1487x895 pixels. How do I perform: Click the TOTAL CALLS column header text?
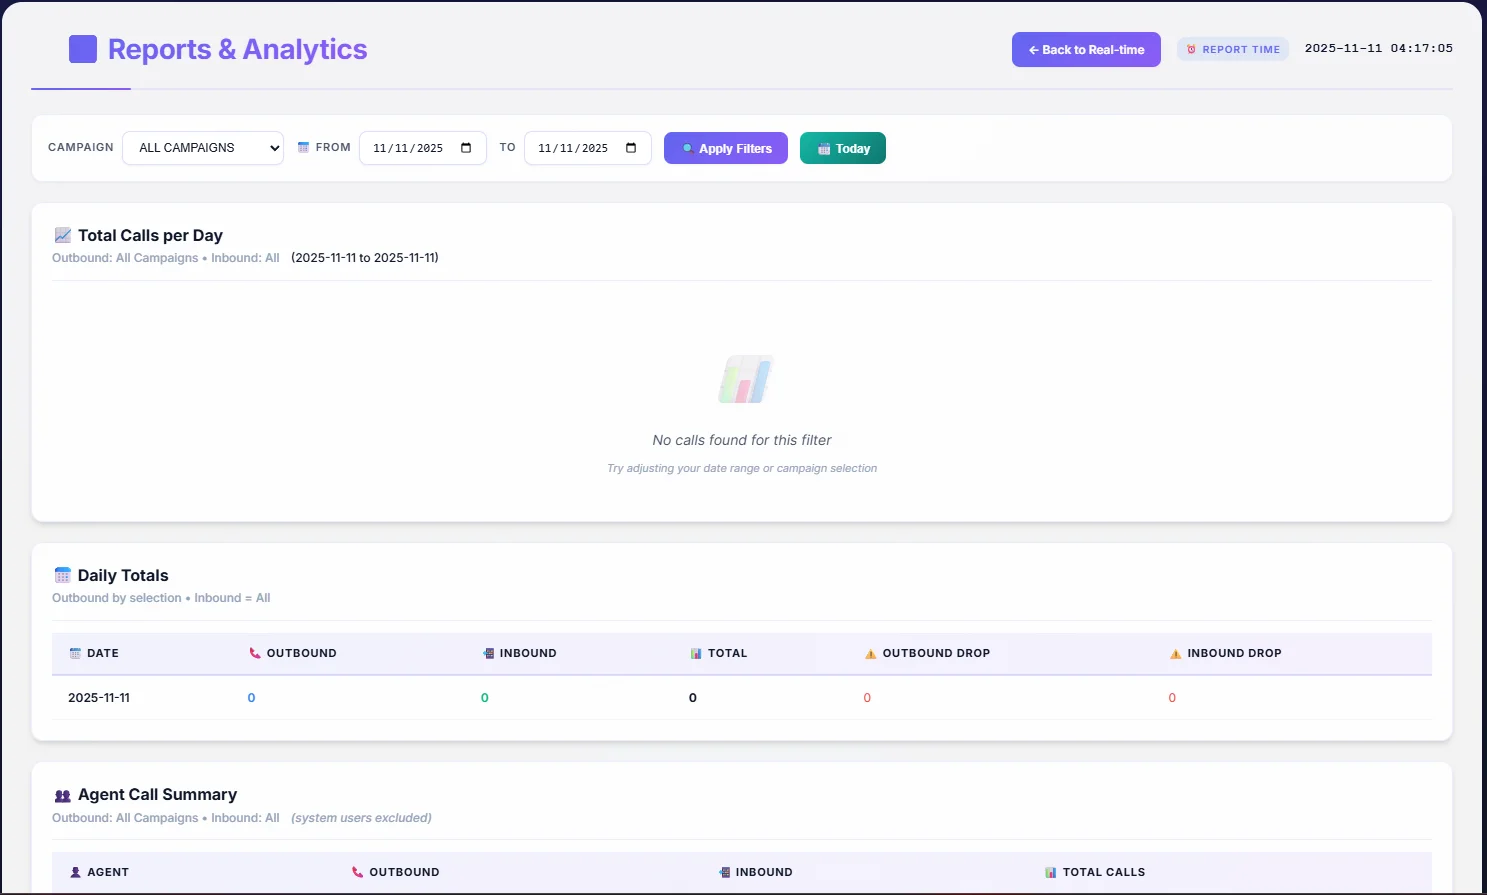pos(1104,872)
